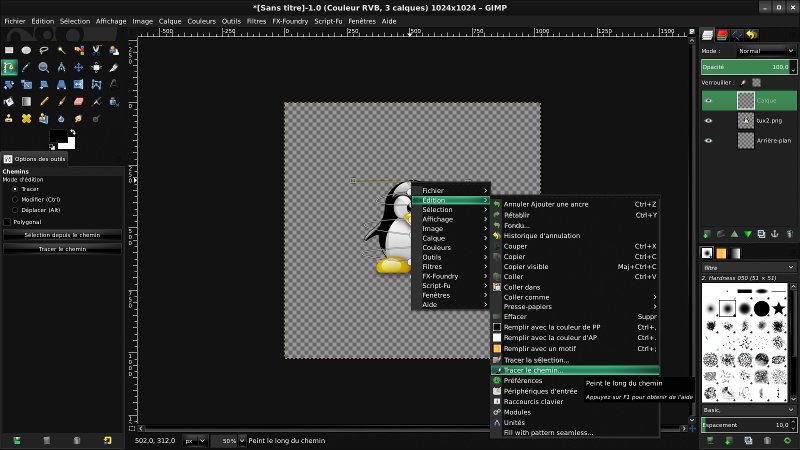The width and height of the screenshot is (800, 450).
Task: Choose Copier visible menu entry
Action: (x=575, y=267)
